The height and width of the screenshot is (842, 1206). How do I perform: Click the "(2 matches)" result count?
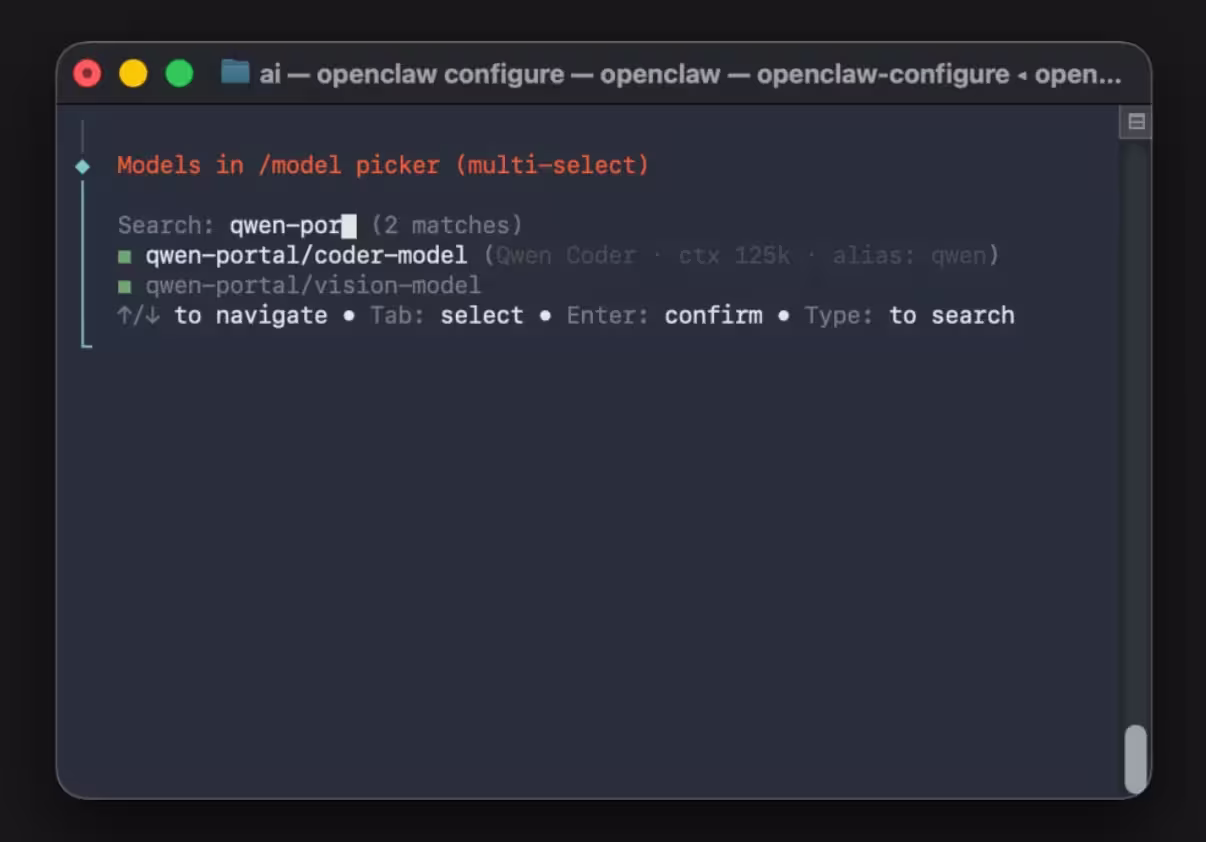point(446,226)
